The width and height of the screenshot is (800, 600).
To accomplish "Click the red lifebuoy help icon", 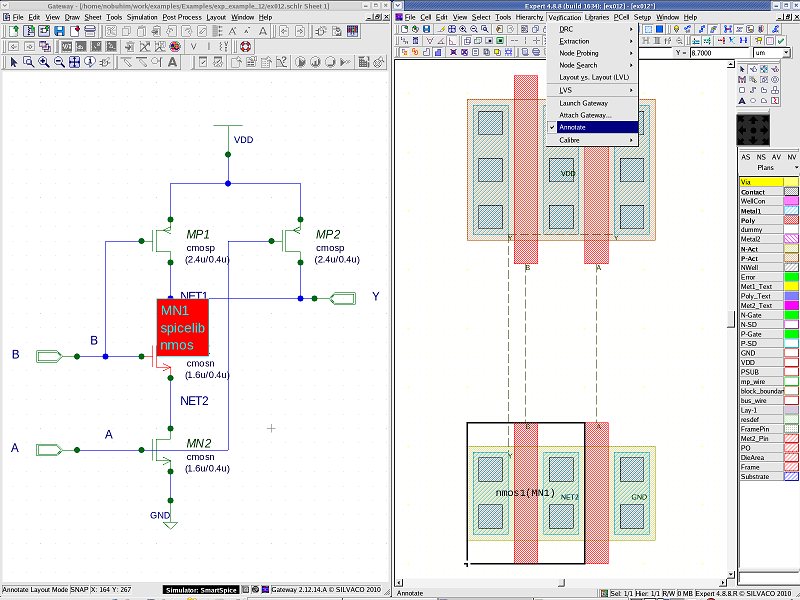I will click(x=245, y=47).
